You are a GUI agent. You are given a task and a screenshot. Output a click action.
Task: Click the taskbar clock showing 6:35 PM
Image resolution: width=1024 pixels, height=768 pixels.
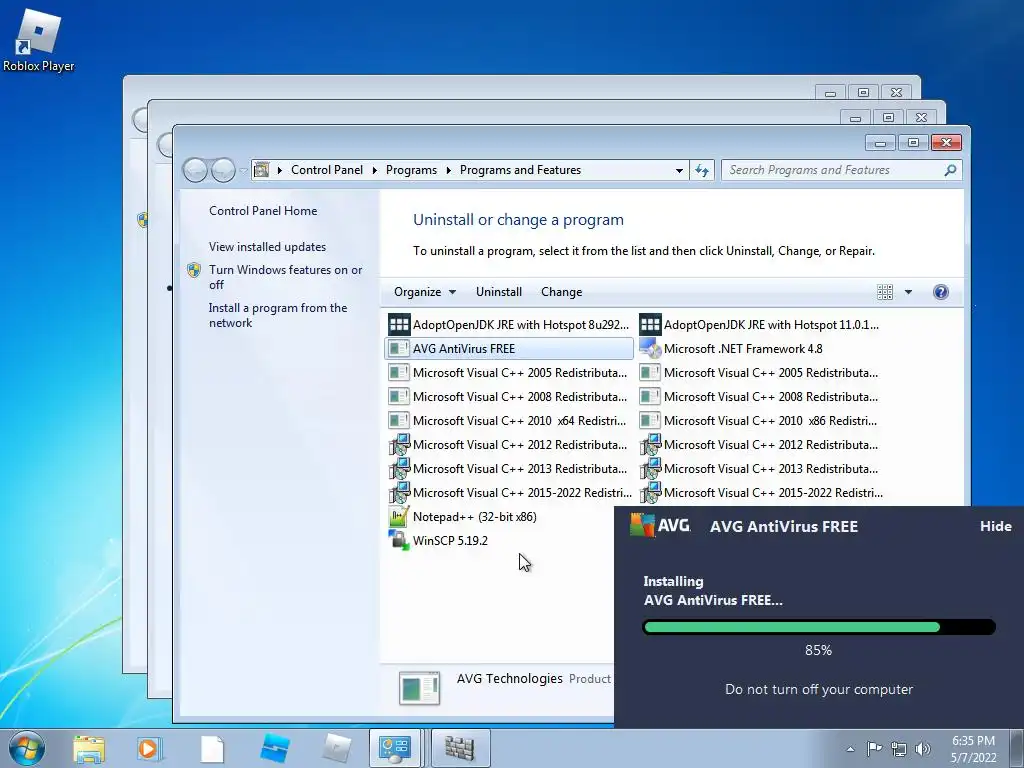click(973, 749)
